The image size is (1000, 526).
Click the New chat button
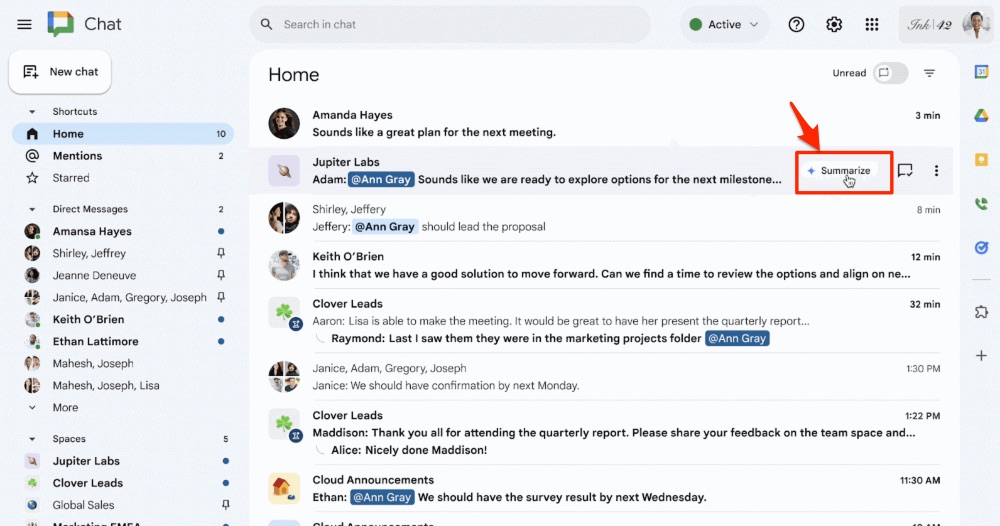click(60, 72)
